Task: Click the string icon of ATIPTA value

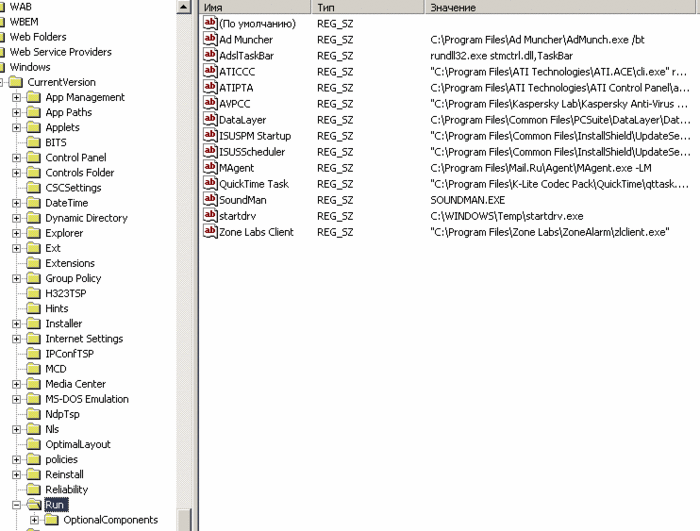Action: point(210,87)
